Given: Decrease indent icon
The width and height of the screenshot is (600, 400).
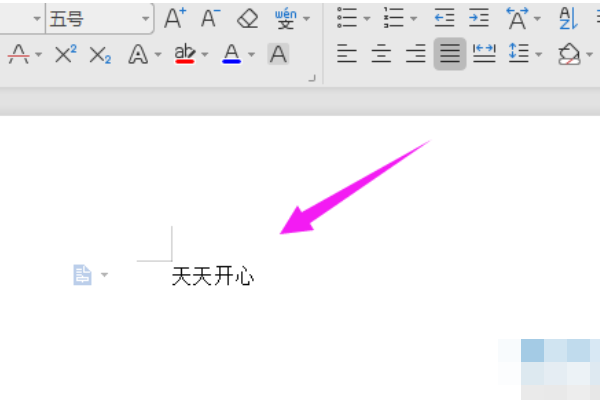Looking at the screenshot, I should coord(444,18).
